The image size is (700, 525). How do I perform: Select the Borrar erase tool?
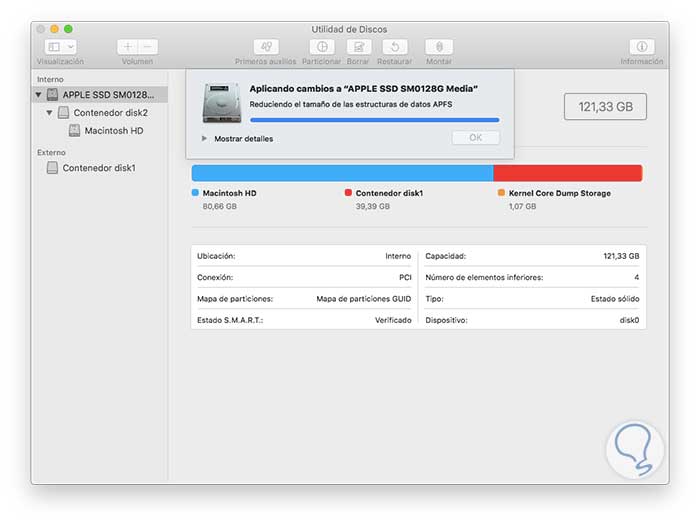pos(358,46)
